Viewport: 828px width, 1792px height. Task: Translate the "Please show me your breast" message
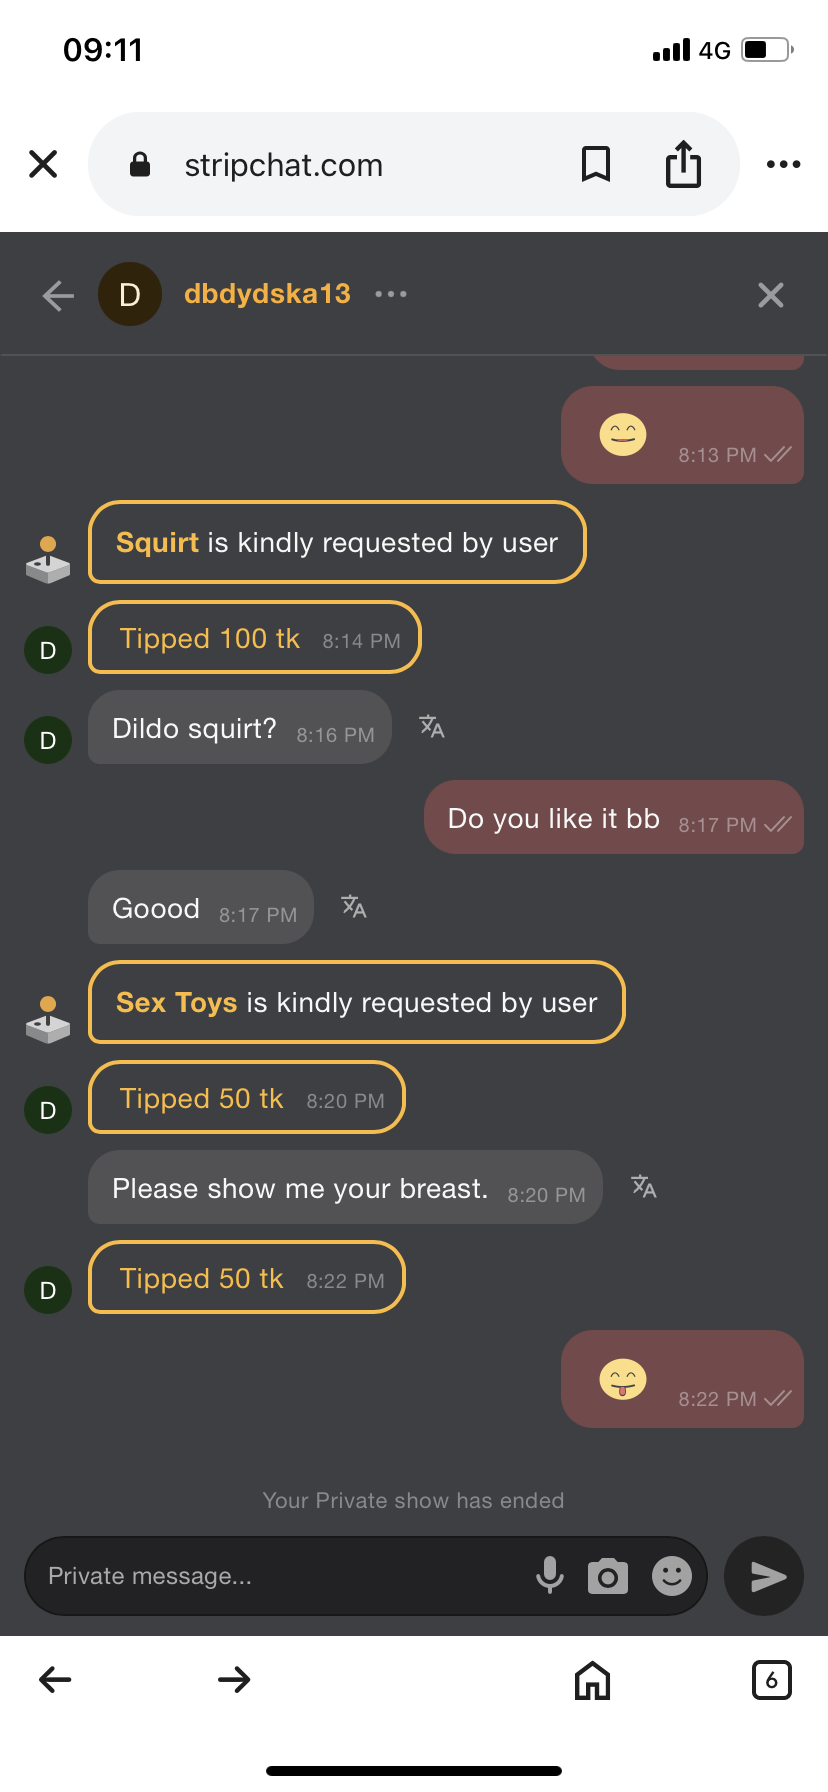[644, 1187]
